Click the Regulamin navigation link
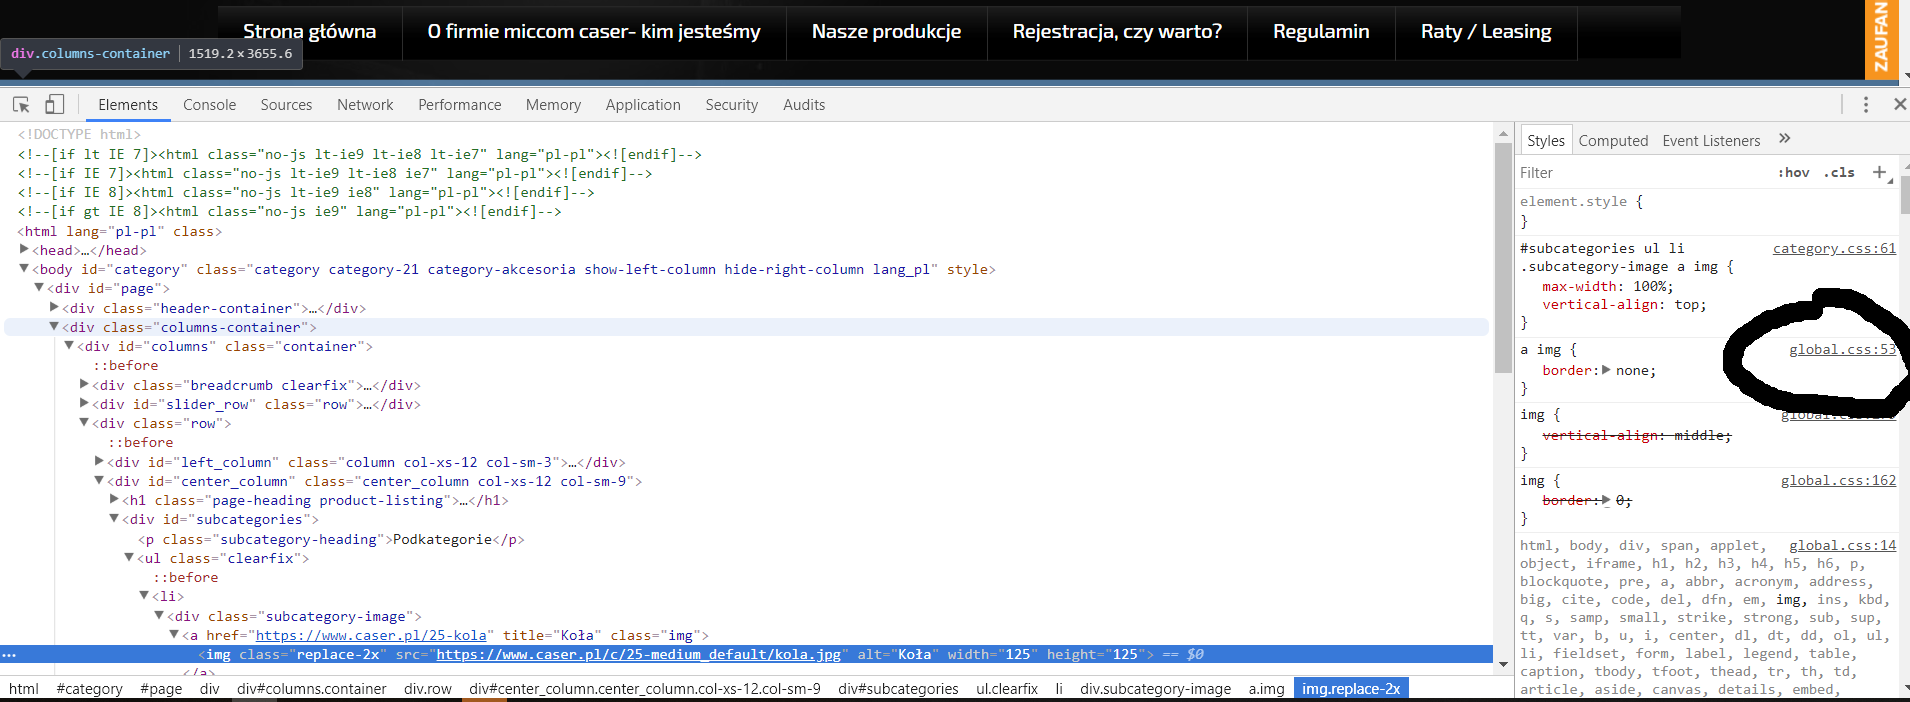This screenshot has height=702, width=1910. point(1320,32)
